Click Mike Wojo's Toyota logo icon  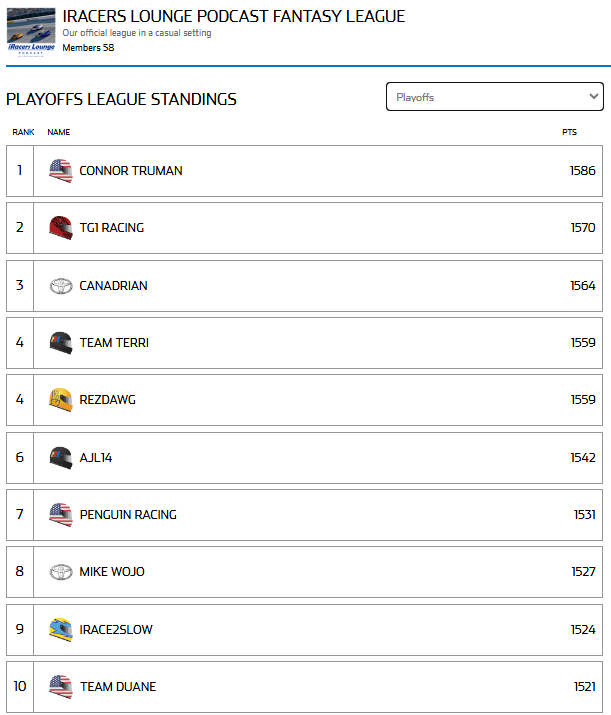click(x=61, y=572)
